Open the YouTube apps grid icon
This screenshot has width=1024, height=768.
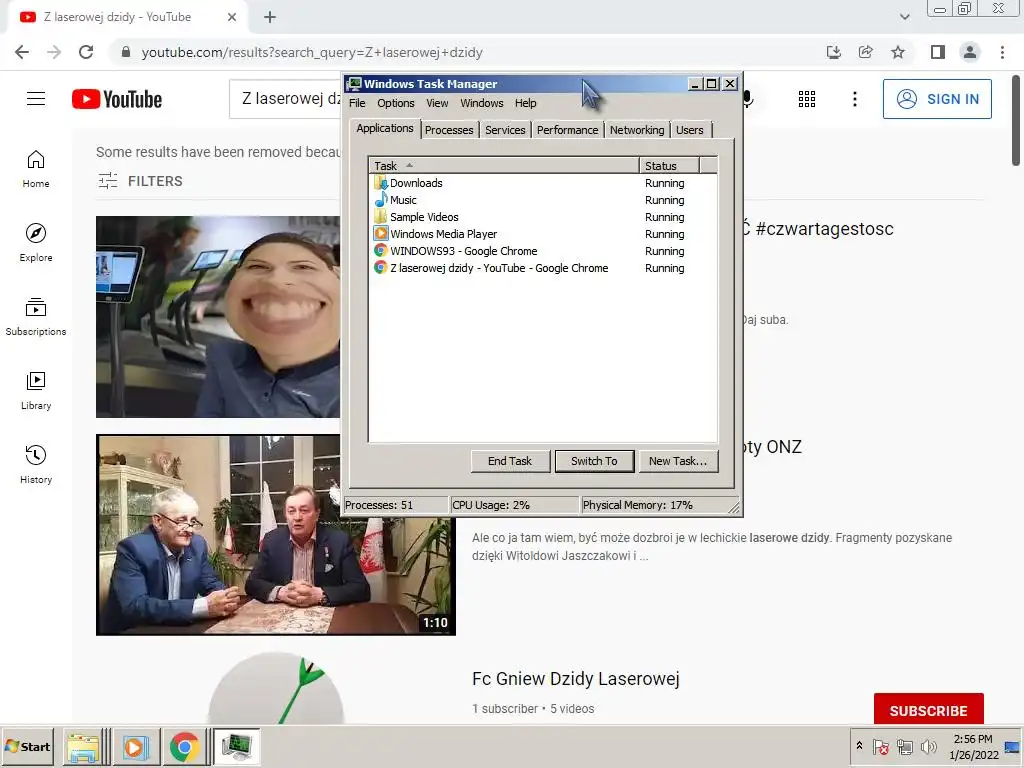(807, 99)
